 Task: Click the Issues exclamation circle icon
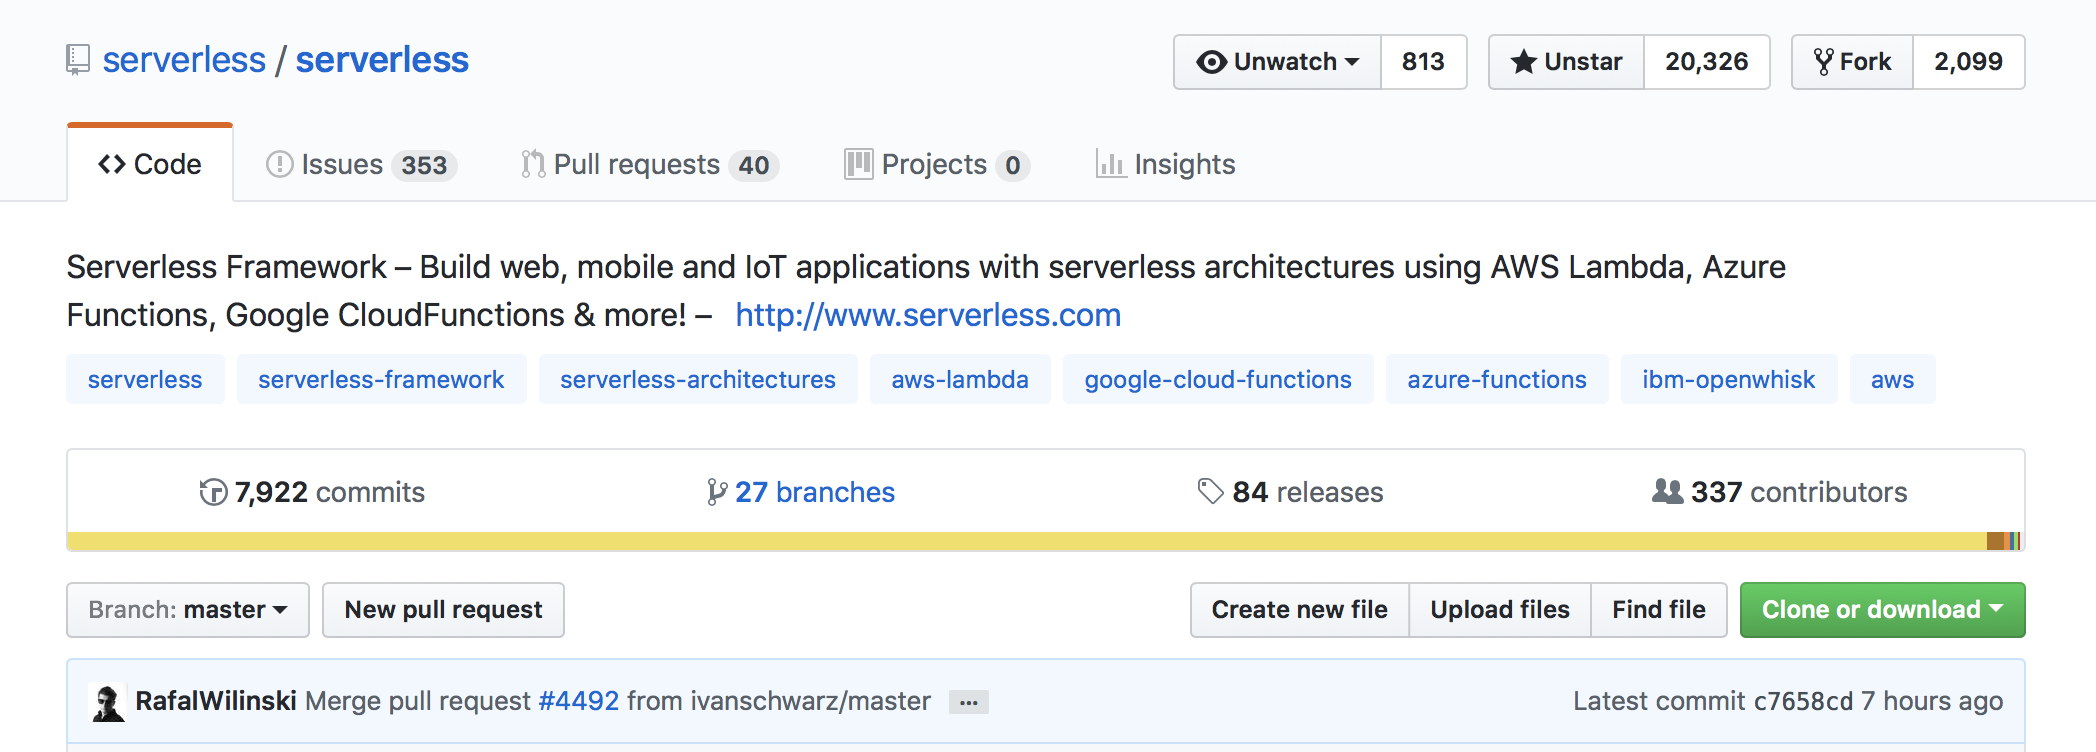click(279, 164)
